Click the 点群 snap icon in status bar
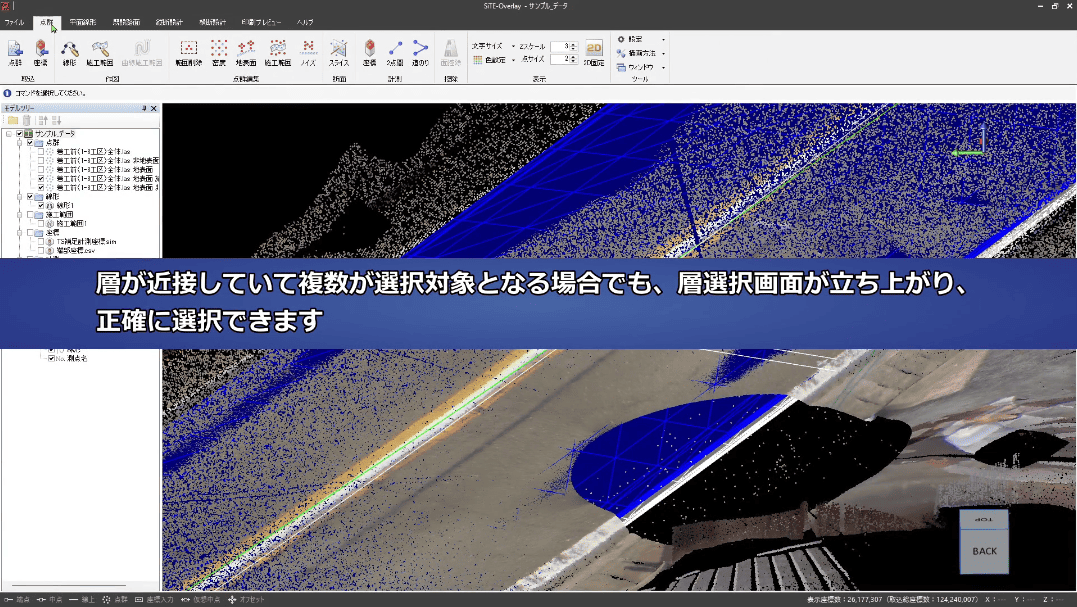This screenshot has height=607, width=1077. click(x=106, y=599)
